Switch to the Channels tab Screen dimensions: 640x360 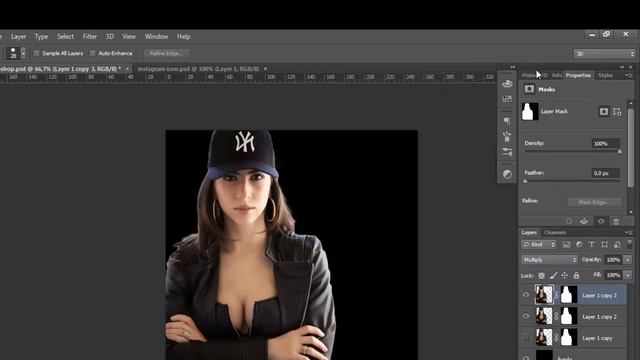point(555,232)
